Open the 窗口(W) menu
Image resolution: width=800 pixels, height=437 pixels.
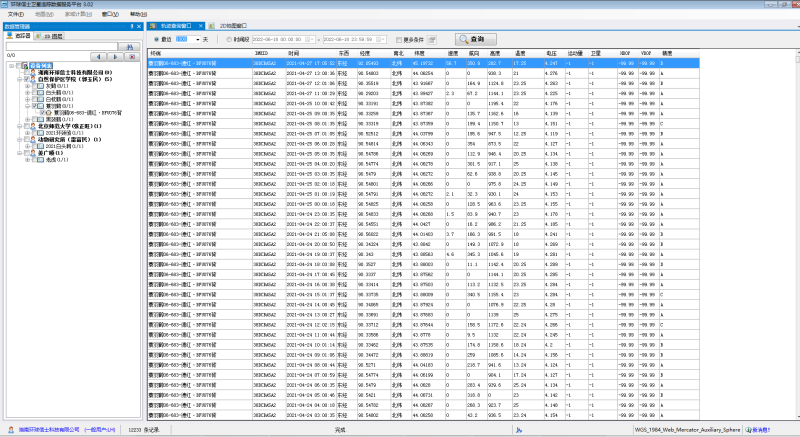pyautogui.click(x=107, y=14)
